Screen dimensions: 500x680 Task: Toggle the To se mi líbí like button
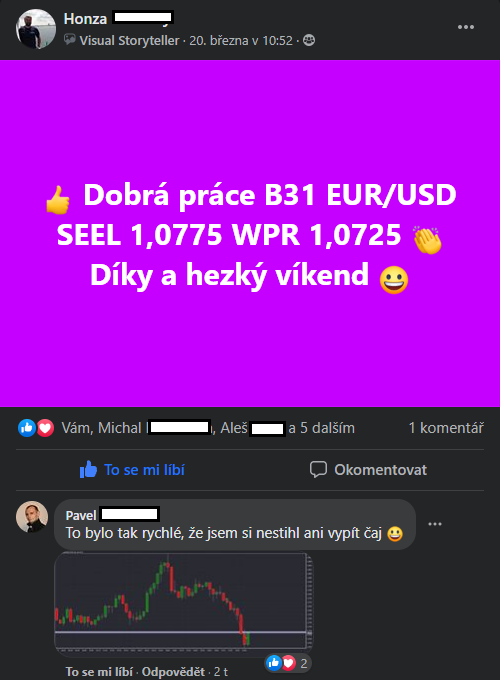point(132,470)
